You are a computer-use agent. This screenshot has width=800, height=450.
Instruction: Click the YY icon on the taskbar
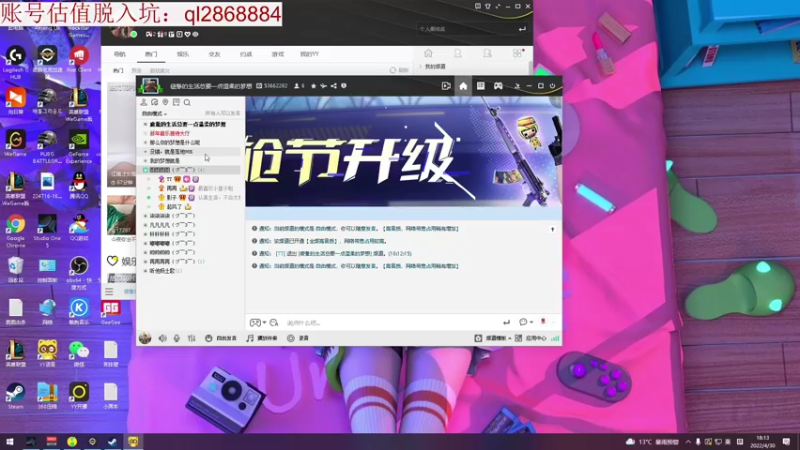(x=133, y=442)
